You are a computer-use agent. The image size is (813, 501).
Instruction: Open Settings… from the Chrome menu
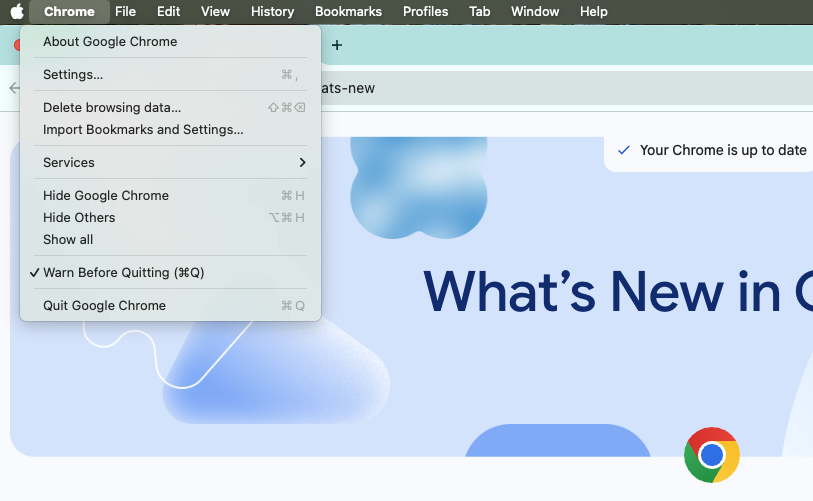pyautogui.click(x=170, y=75)
